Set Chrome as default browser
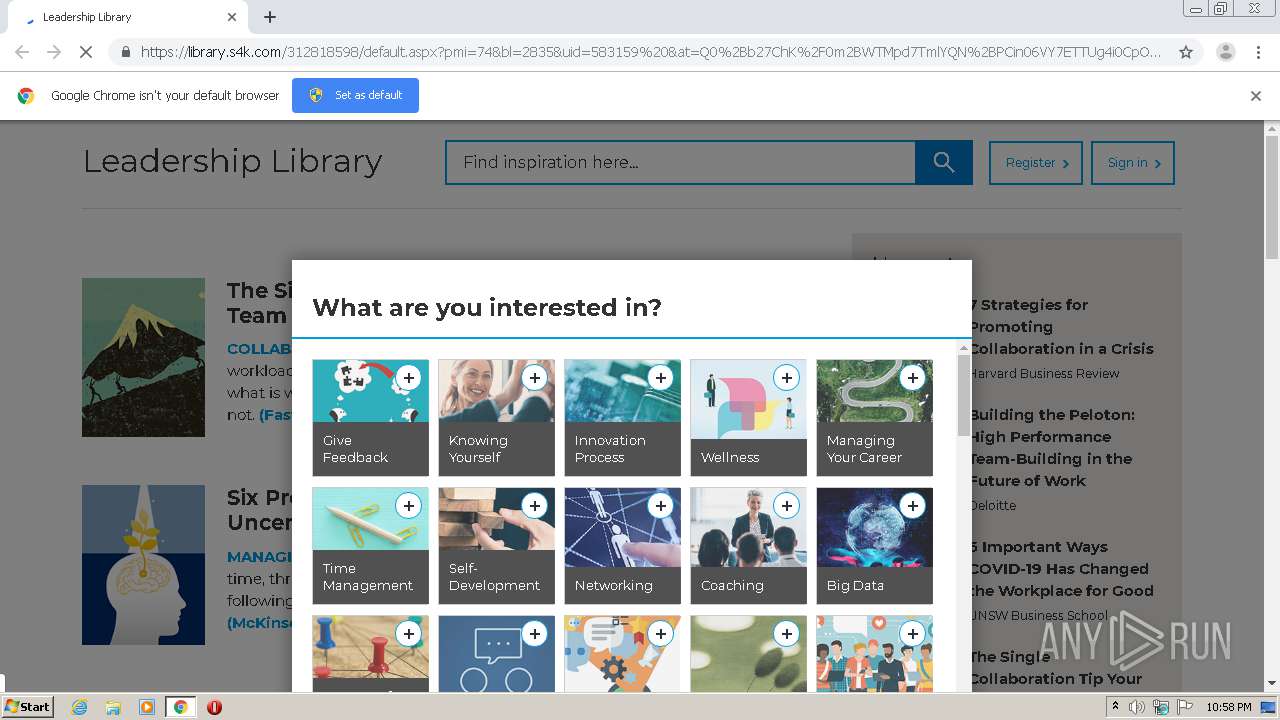Image resolution: width=1280 pixels, height=720 pixels. tap(355, 95)
